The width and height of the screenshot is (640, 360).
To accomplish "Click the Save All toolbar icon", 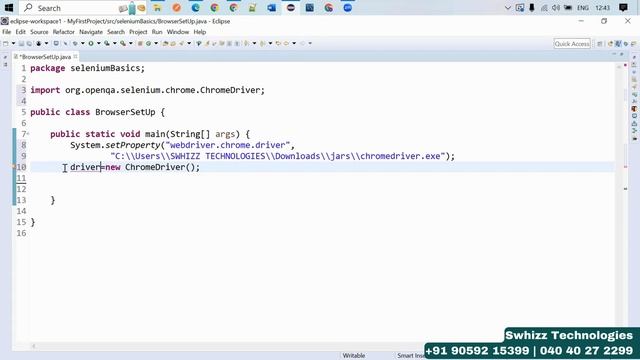I will point(29,43).
